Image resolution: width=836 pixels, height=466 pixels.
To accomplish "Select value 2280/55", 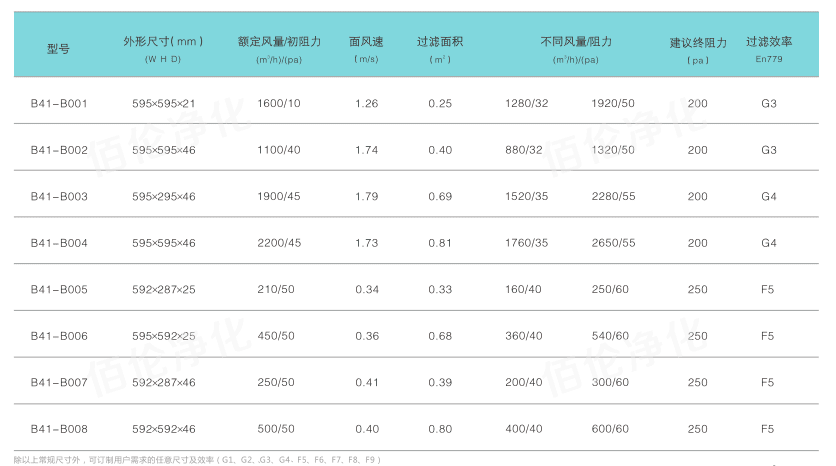I will (x=613, y=196).
